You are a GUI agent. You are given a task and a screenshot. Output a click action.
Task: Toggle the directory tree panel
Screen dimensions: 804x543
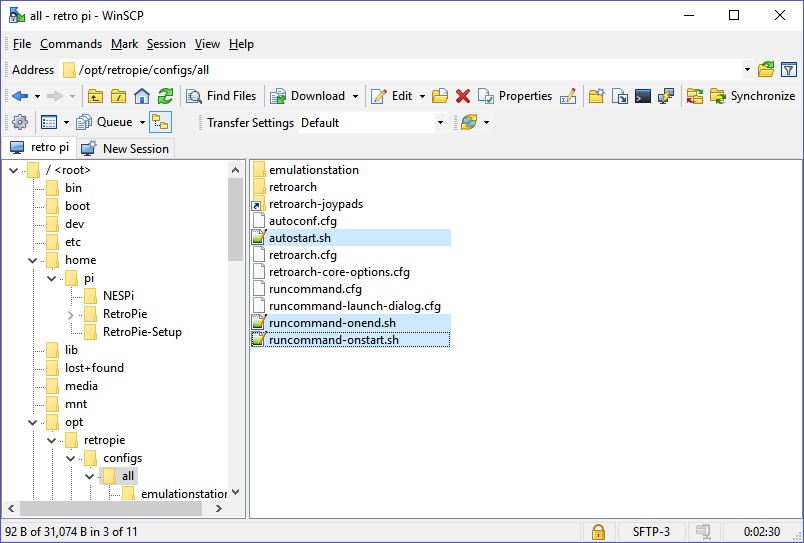[160, 123]
